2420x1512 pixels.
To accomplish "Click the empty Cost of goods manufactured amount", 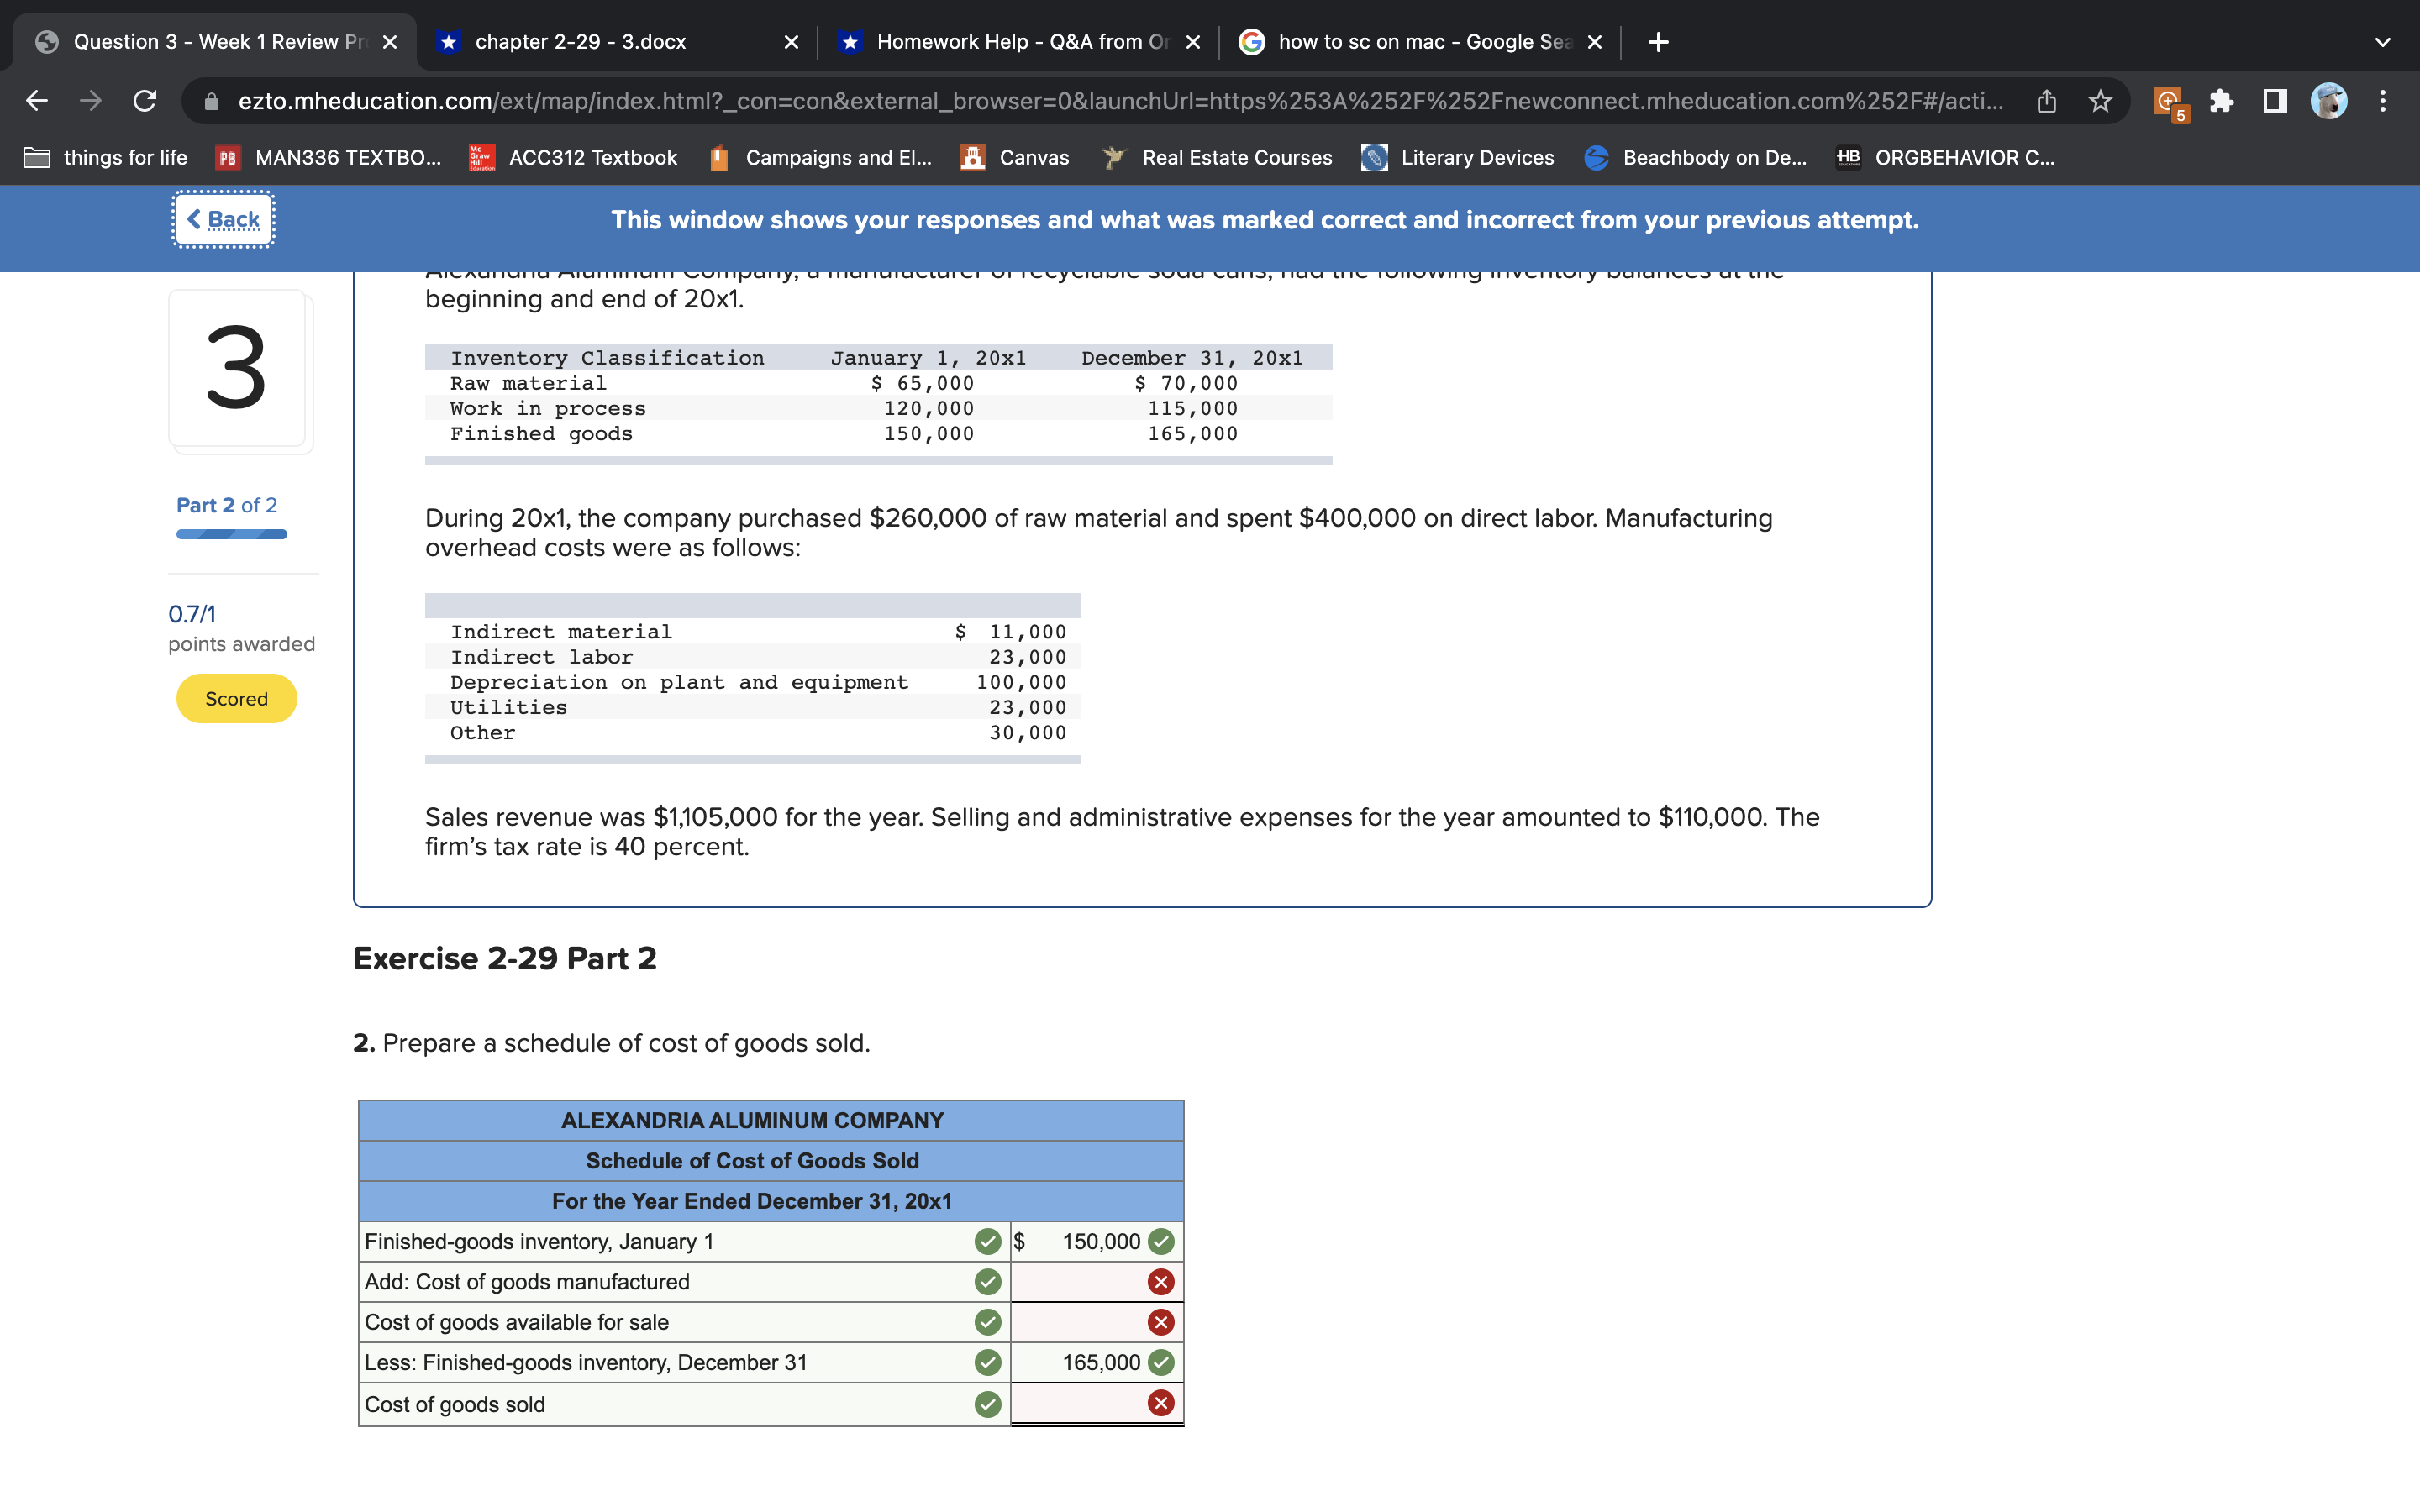I will pos(1097,1282).
